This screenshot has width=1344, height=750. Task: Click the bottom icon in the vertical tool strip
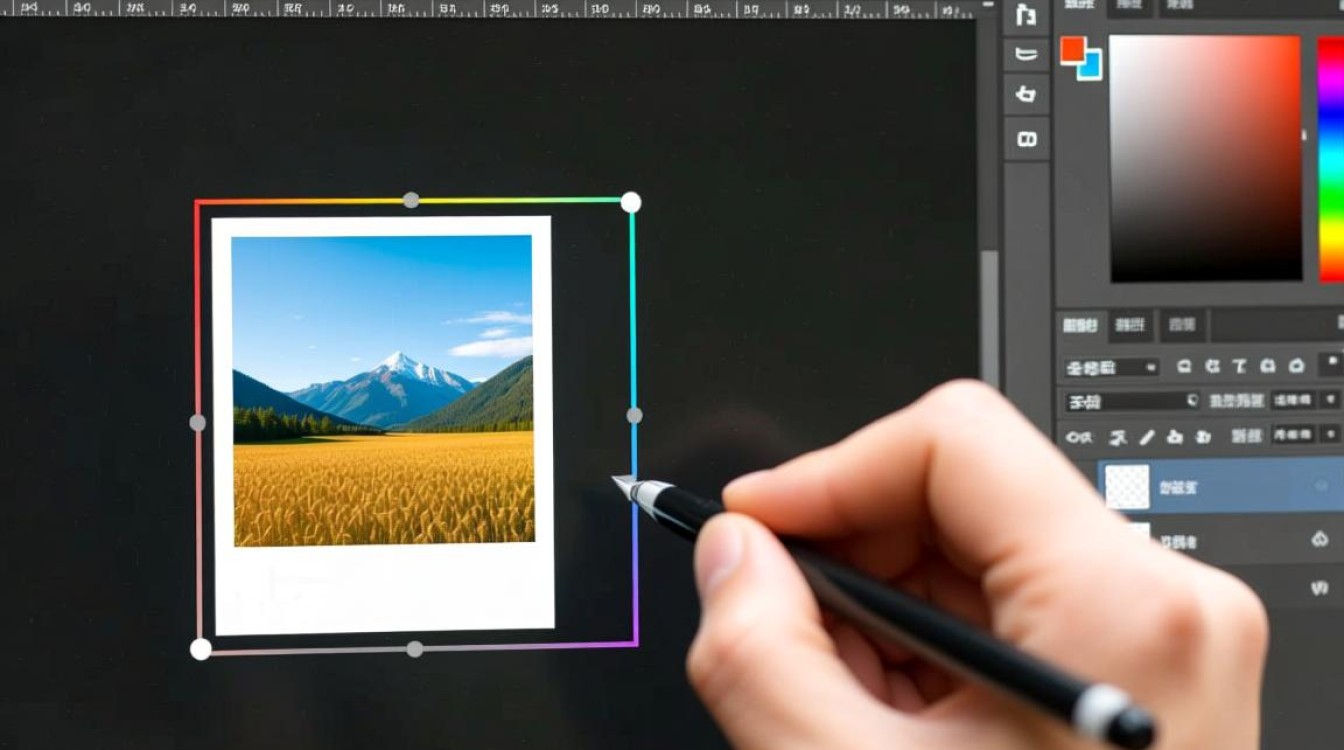pyautogui.click(x=1026, y=138)
